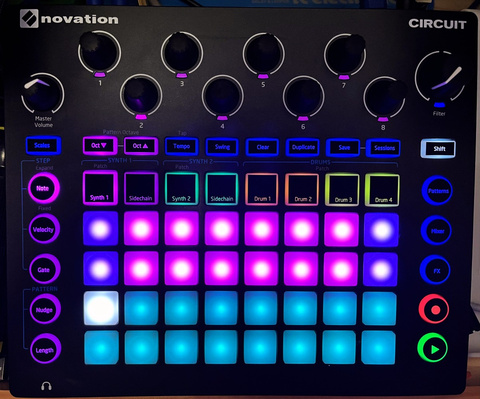This screenshot has width=480, height=399.
Task: Open the Mixer view
Action: [437, 231]
